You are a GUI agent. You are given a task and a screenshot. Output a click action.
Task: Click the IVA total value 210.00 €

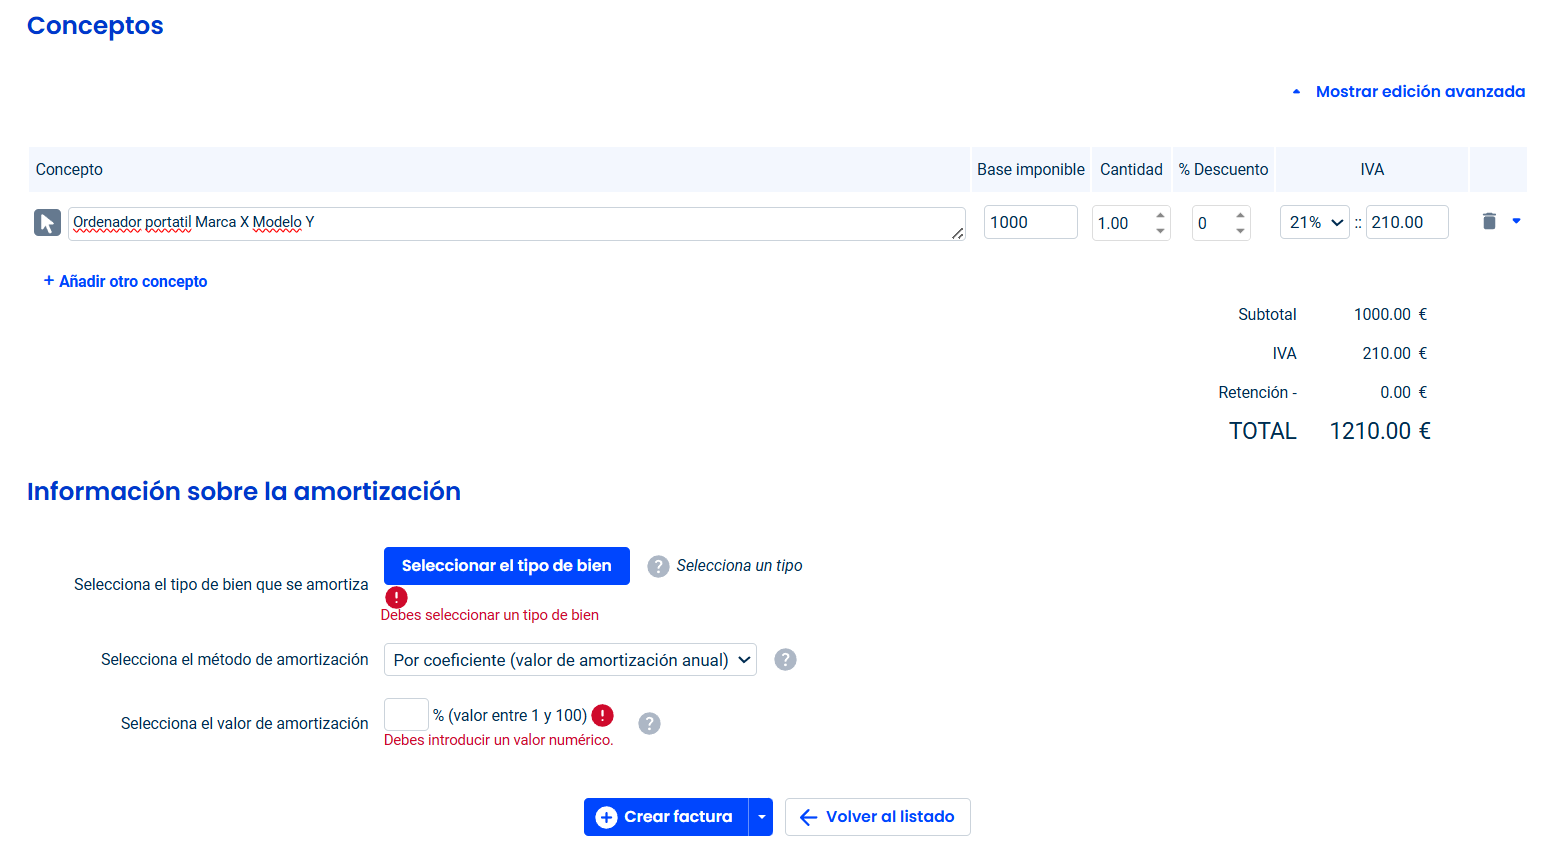(x=1394, y=353)
